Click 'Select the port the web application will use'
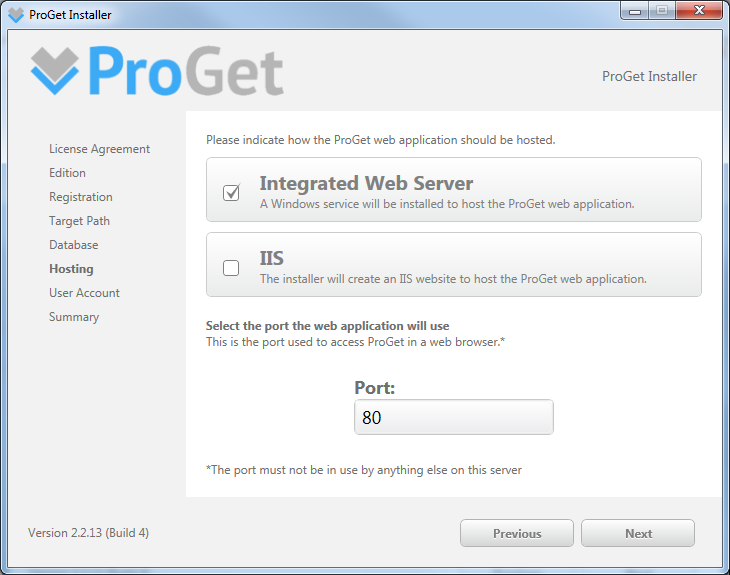This screenshot has height=575, width=730. point(328,326)
